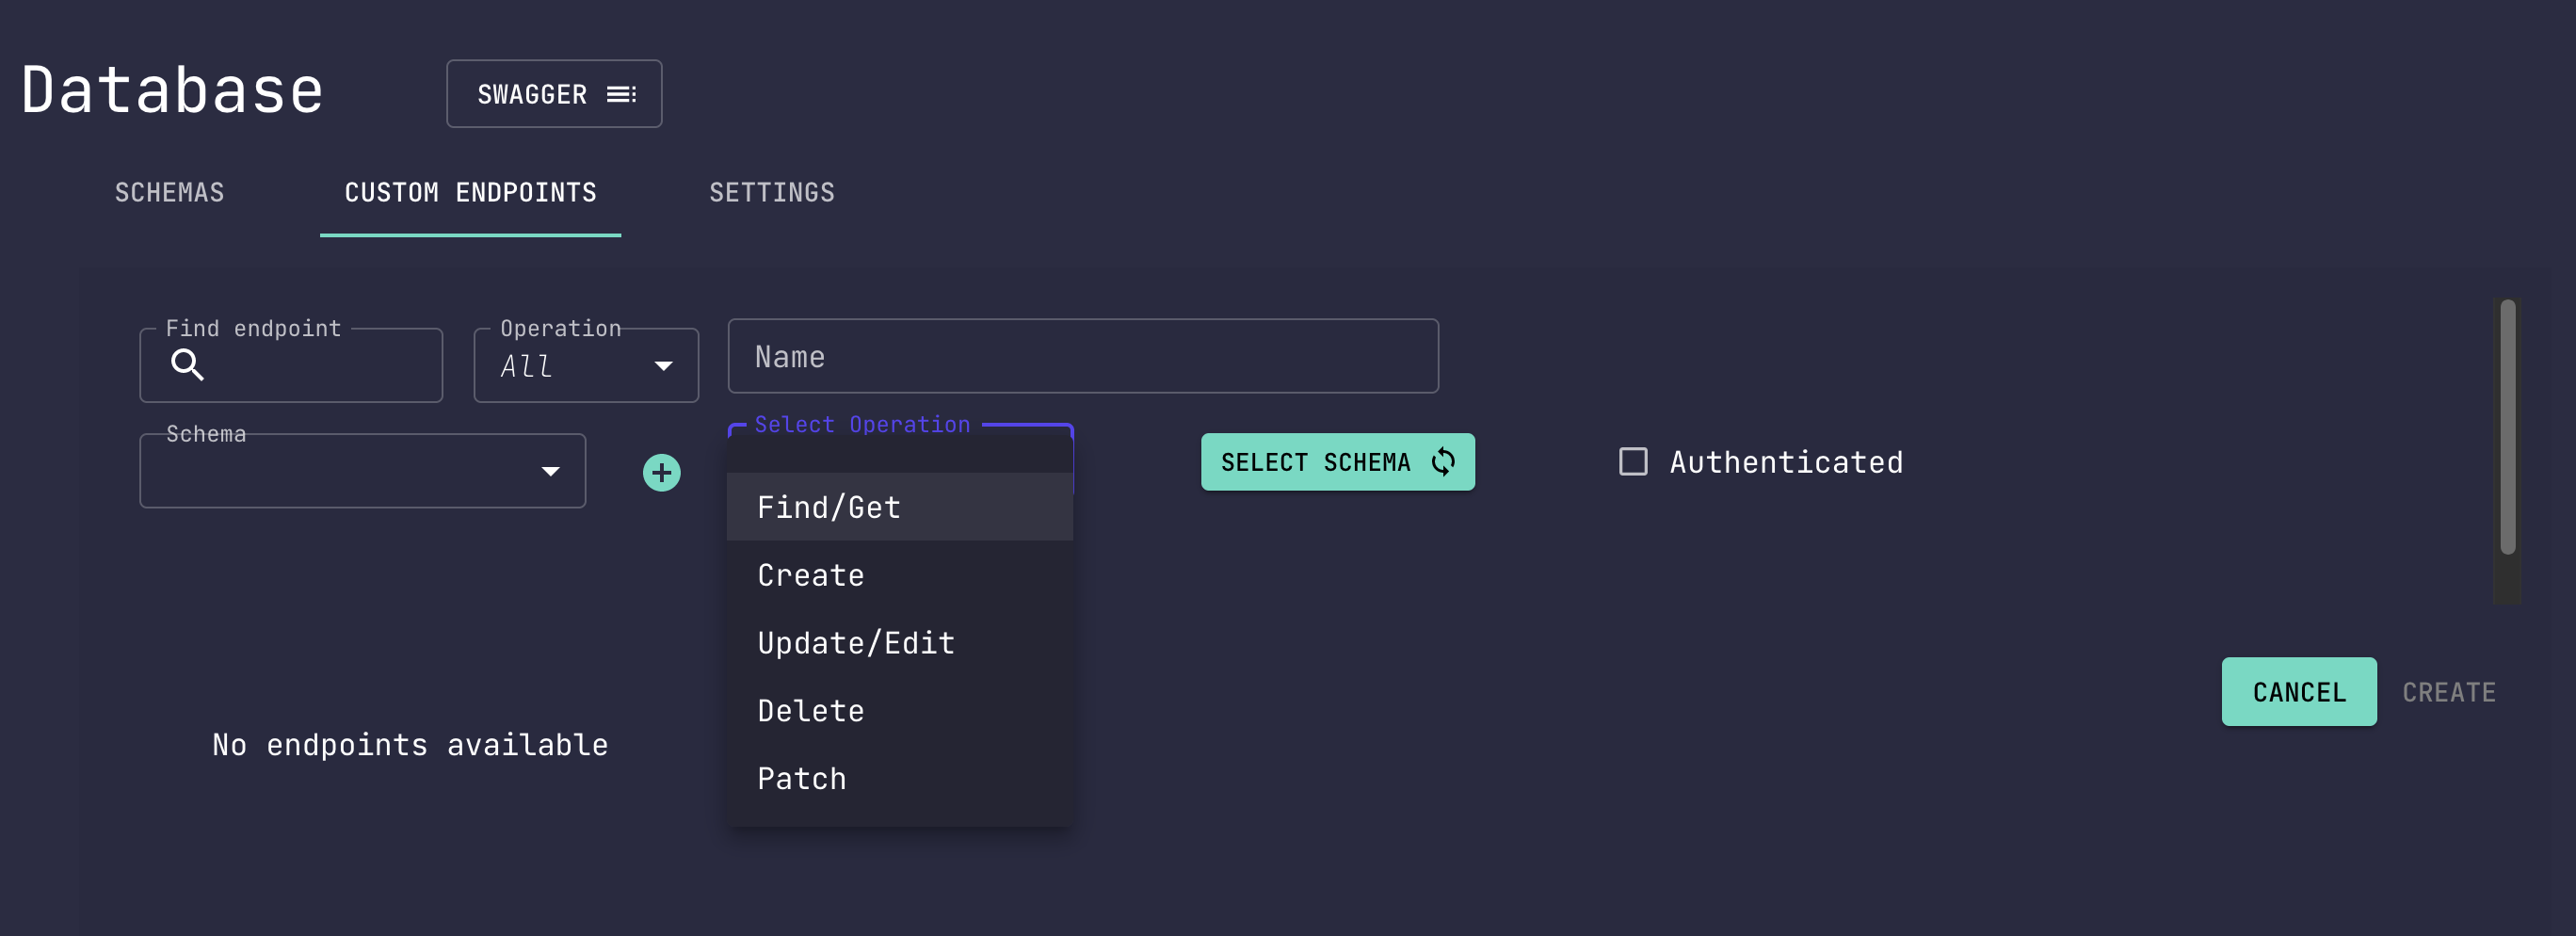
Task: Select the Patch operation option
Action: point(900,779)
